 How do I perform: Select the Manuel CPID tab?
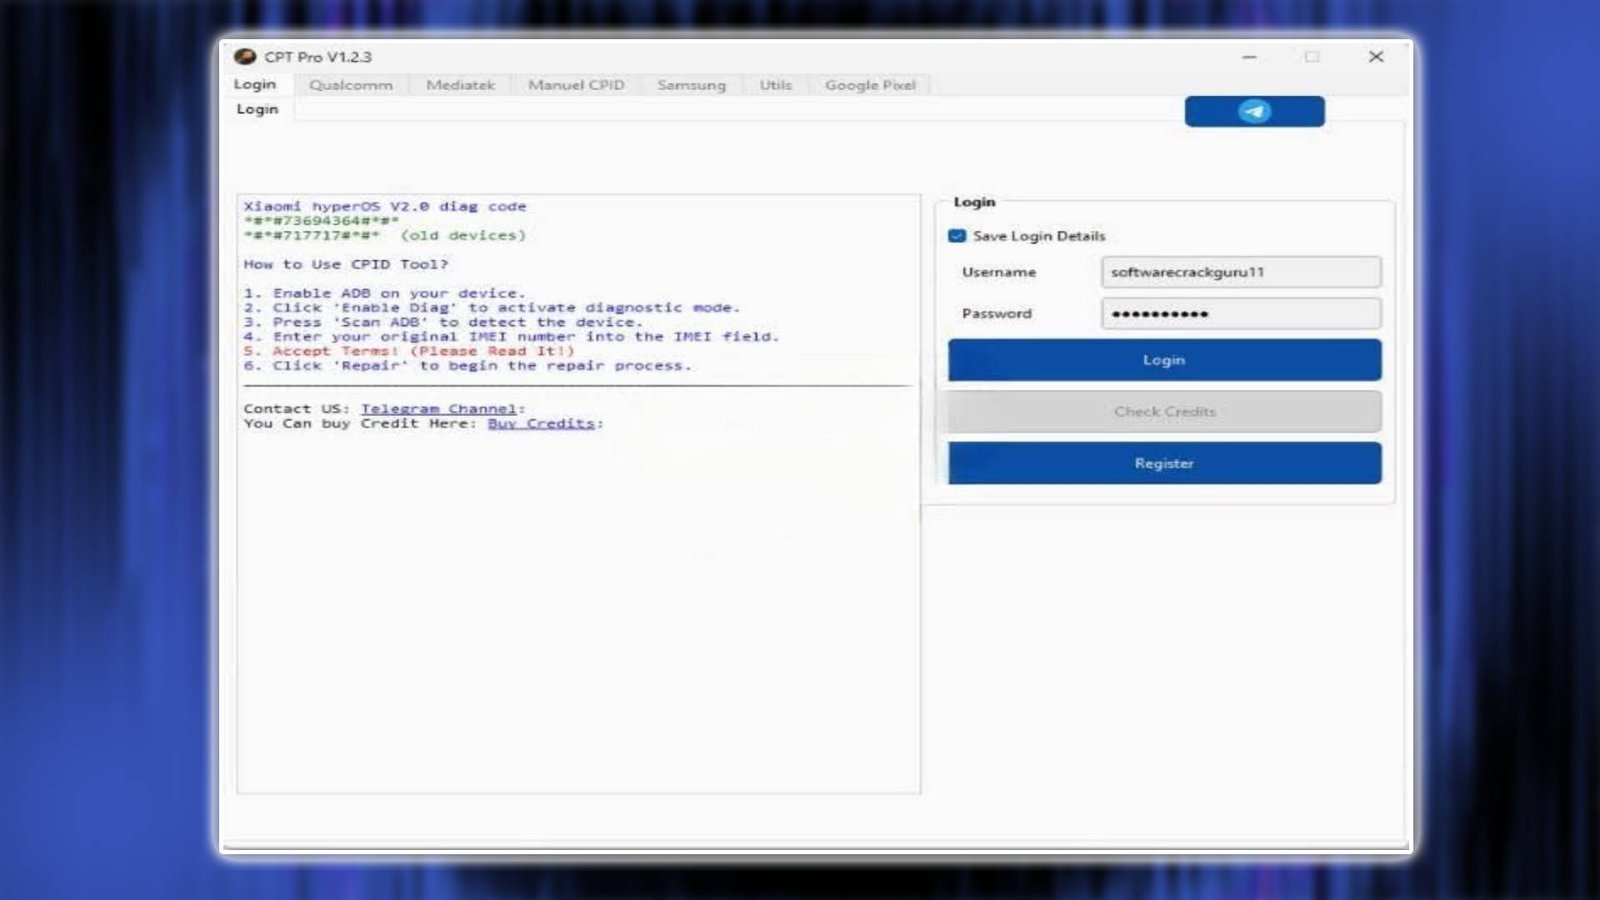575,85
